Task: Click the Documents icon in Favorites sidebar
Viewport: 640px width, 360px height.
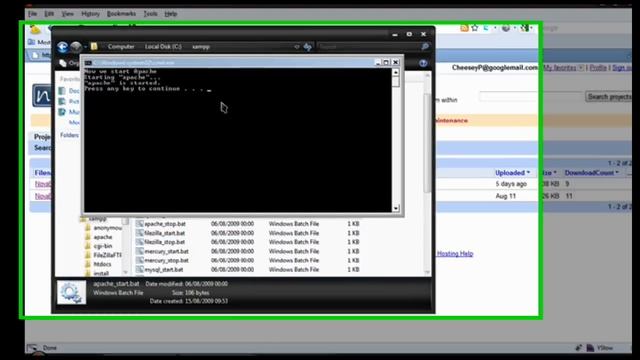Action: point(62,91)
